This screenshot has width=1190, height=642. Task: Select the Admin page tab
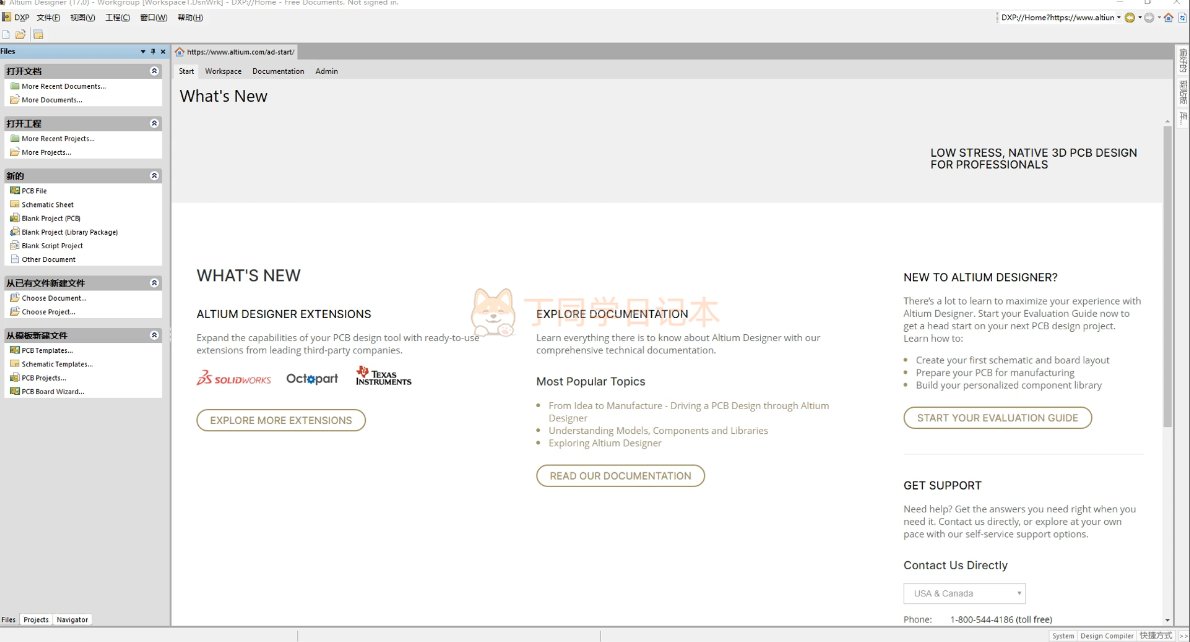326,71
